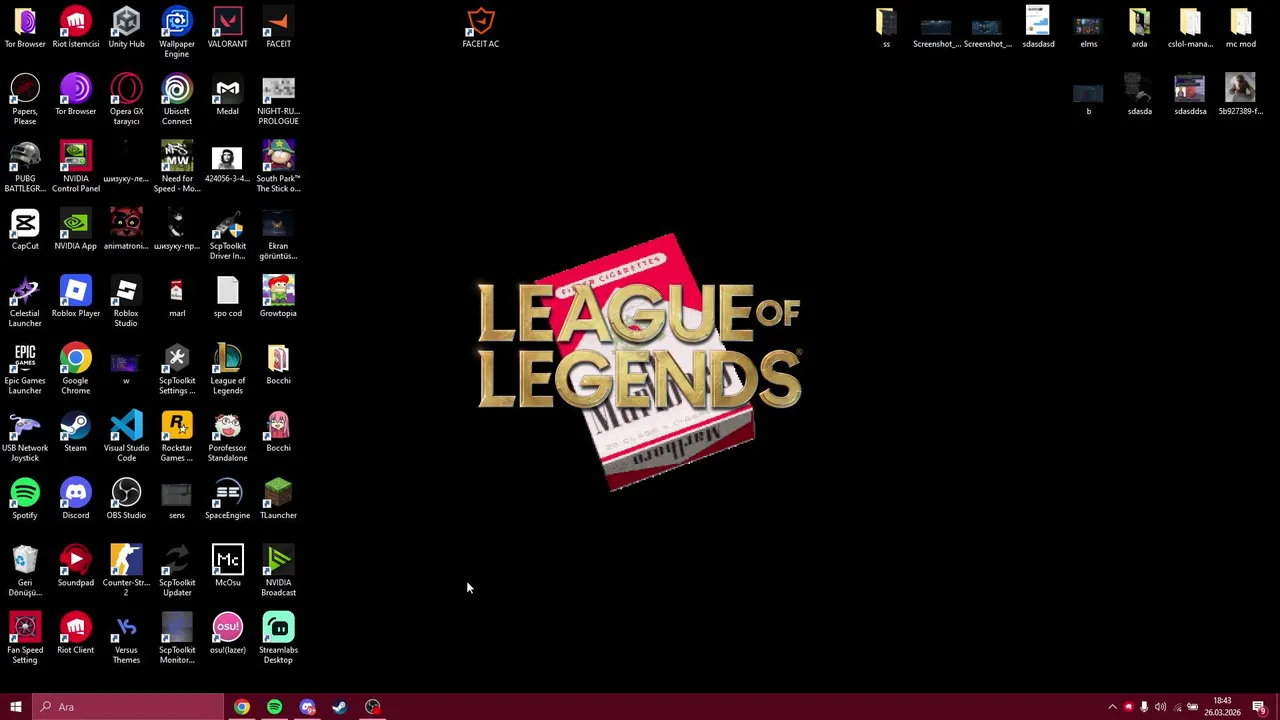
Task: Open the mc mod folder
Action: [x=1241, y=28]
